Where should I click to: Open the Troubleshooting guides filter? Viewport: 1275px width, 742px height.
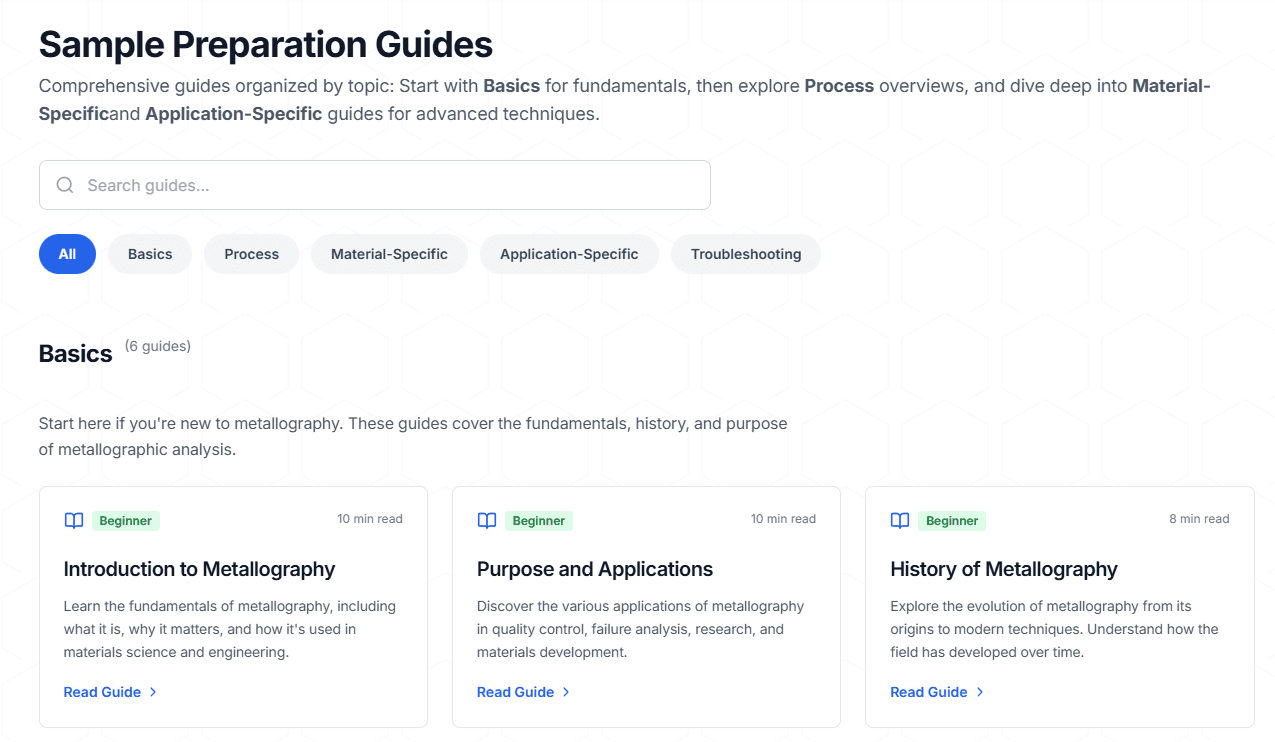click(745, 254)
